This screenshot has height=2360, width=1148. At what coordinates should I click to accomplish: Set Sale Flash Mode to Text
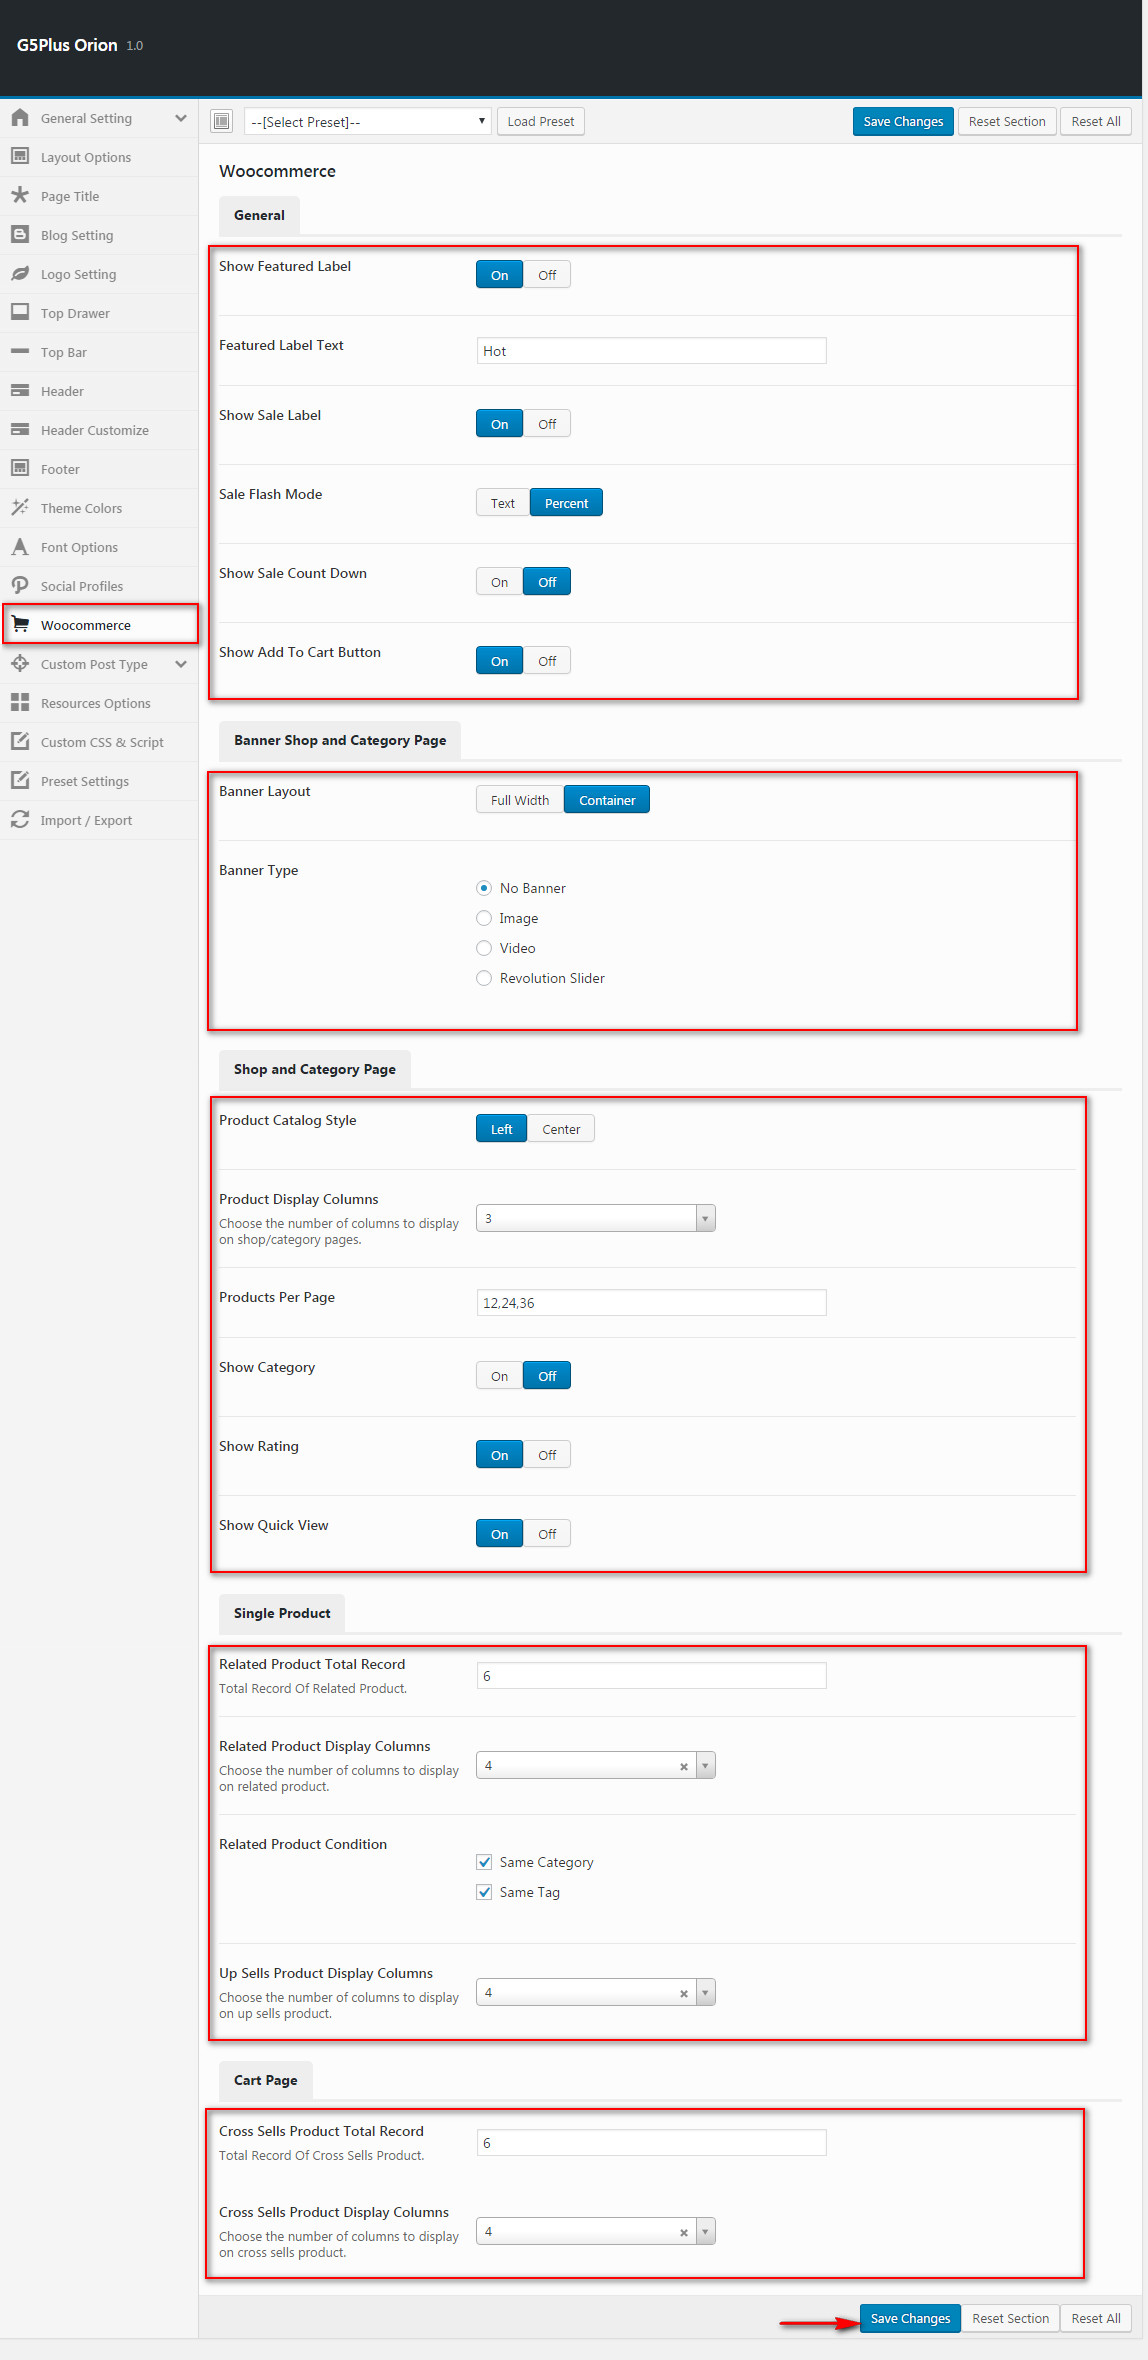tap(503, 503)
